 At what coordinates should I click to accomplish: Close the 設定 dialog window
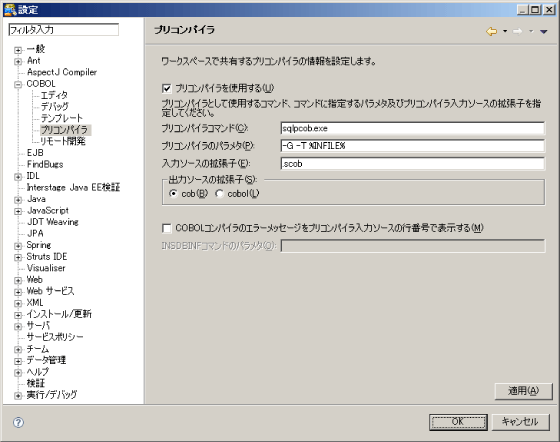click(549, 10)
